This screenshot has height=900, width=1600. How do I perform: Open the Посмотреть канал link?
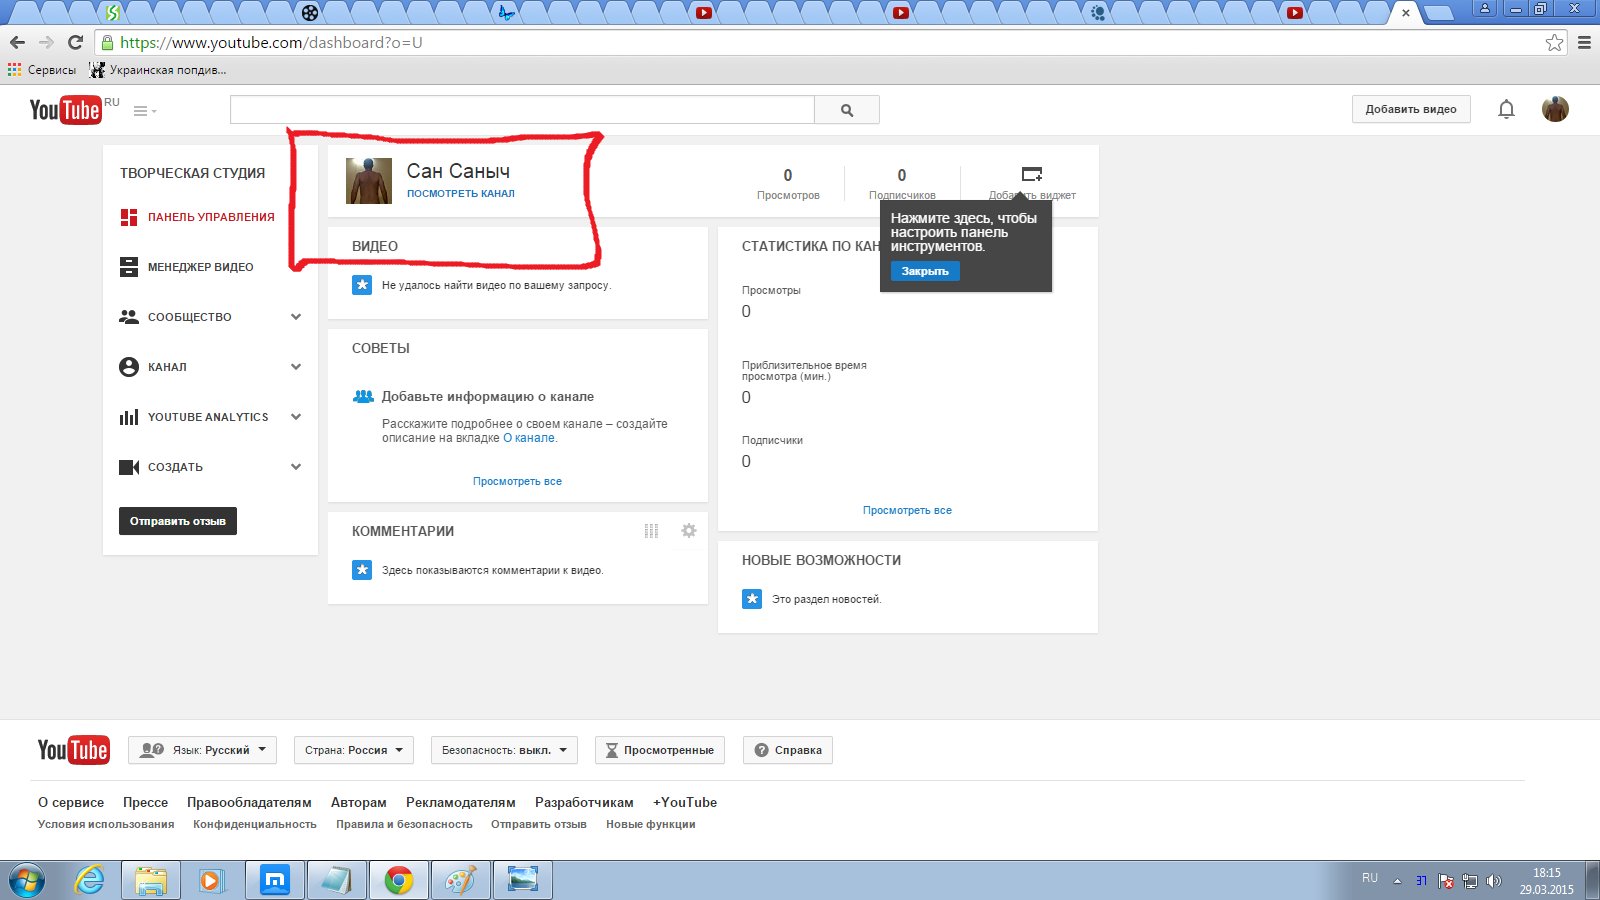[x=461, y=194]
